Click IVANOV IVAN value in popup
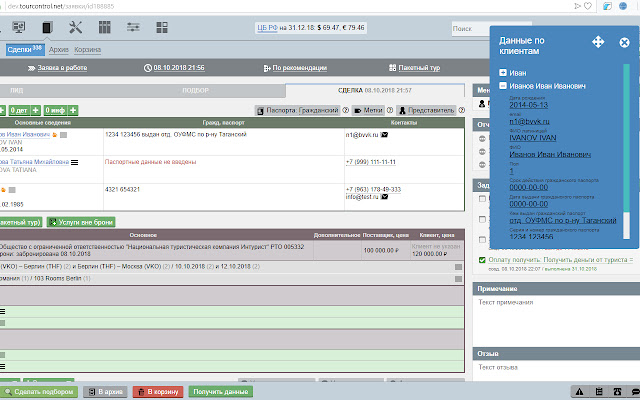640x400 pixels. (x=533, y=138)
